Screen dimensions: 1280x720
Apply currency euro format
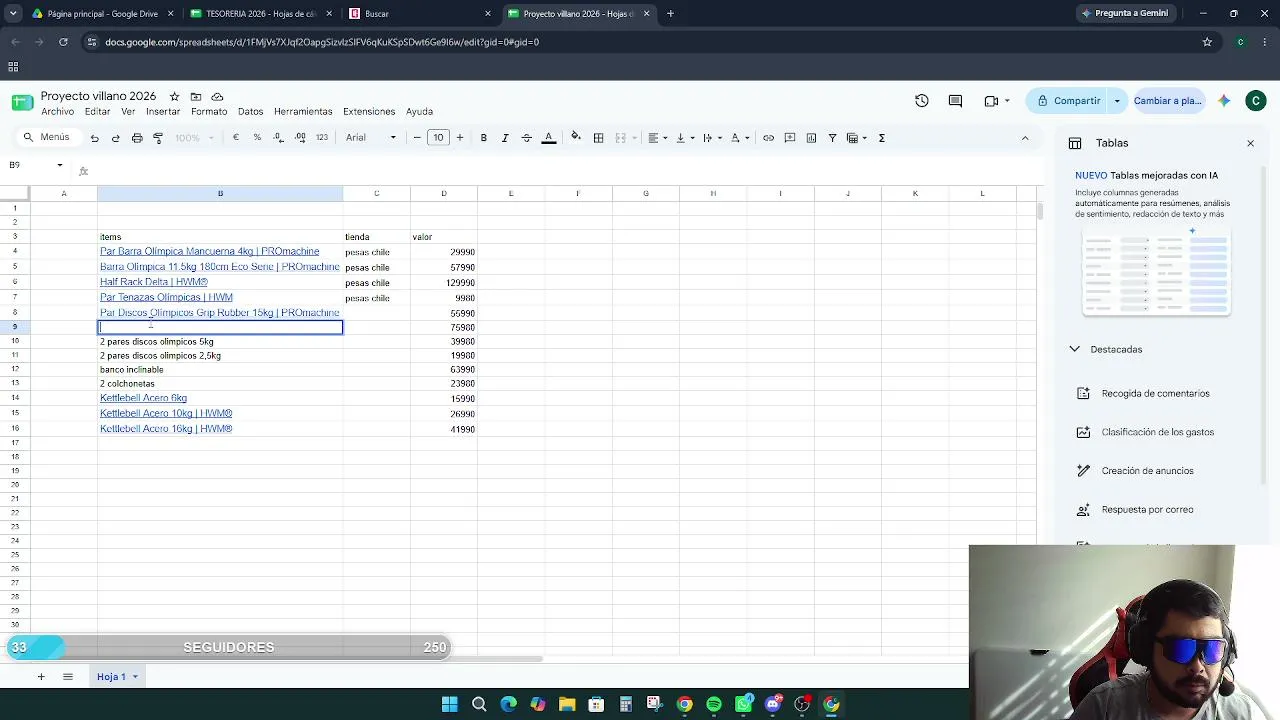(236, 138)
